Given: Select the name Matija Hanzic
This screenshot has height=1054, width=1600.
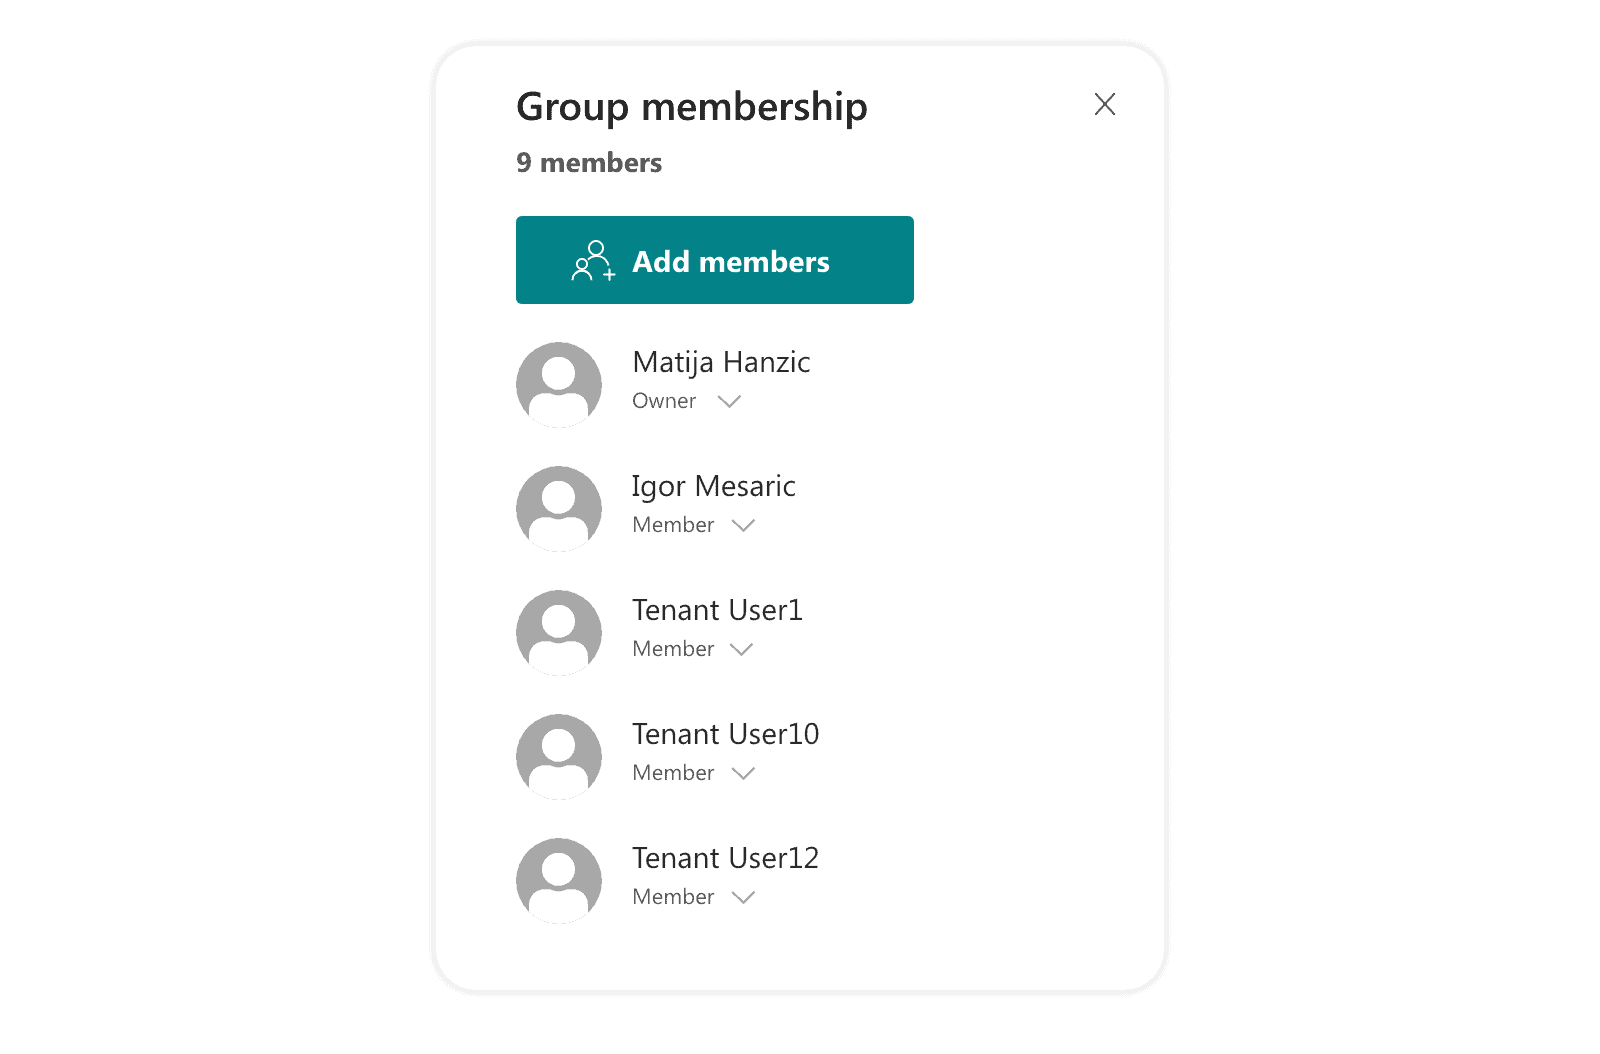Looking at the screenshot, I should click(x=721, y=362).
